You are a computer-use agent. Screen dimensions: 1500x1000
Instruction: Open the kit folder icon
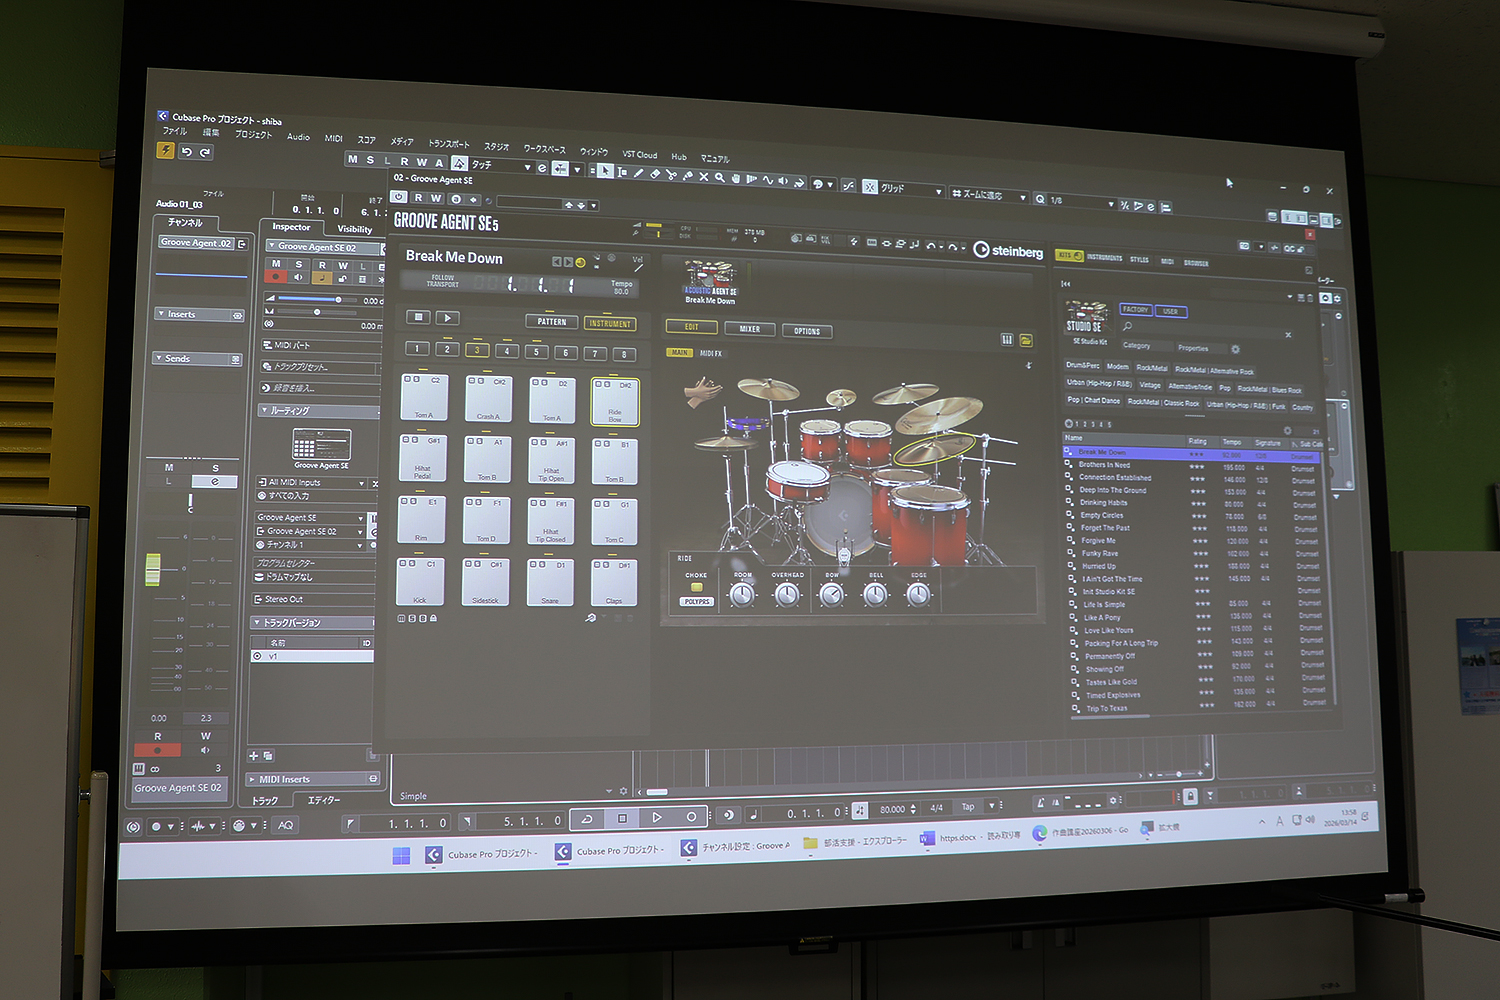point(1026,341)
